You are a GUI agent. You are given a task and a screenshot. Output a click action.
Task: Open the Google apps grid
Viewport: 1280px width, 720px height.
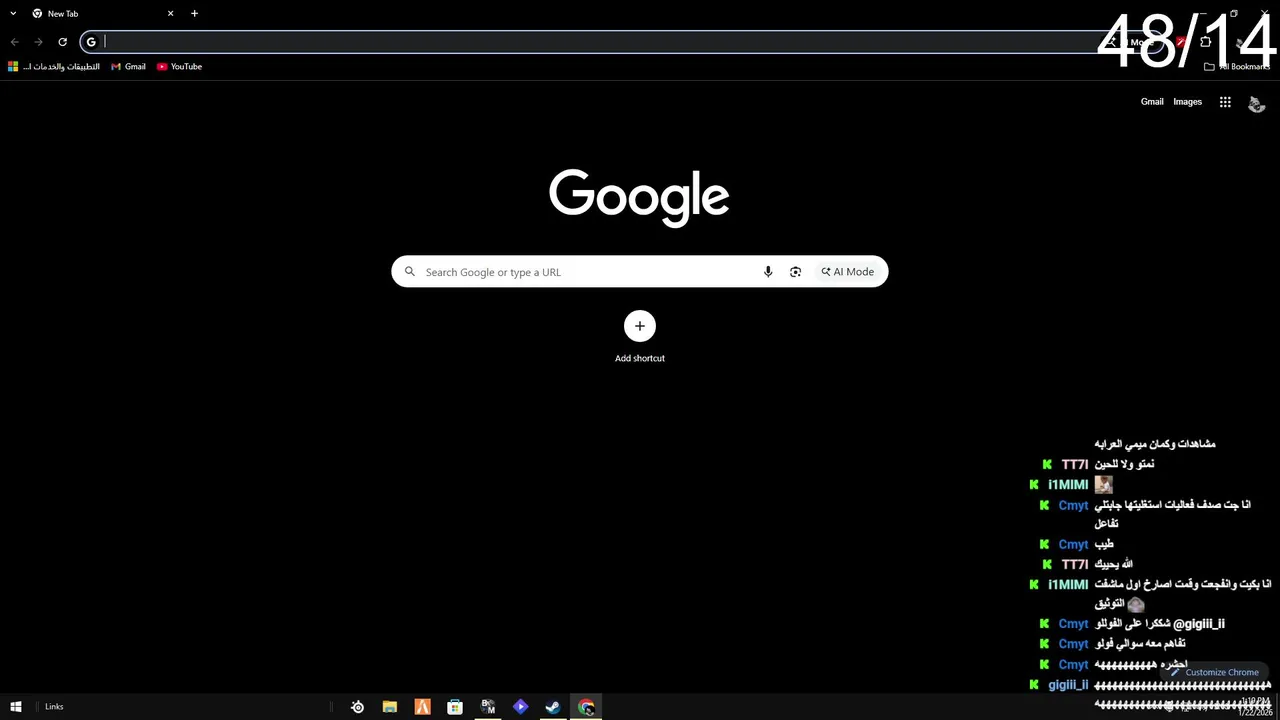pos(1225,102)
